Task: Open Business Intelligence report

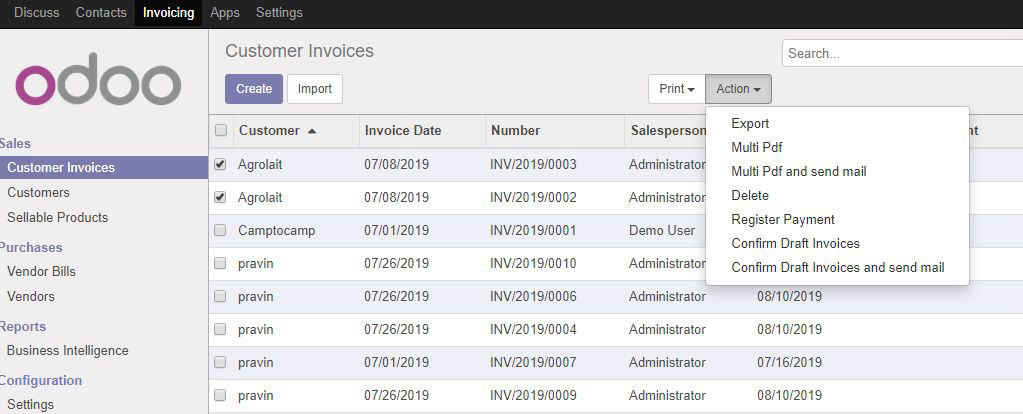Action: click(x=68, y=350)
